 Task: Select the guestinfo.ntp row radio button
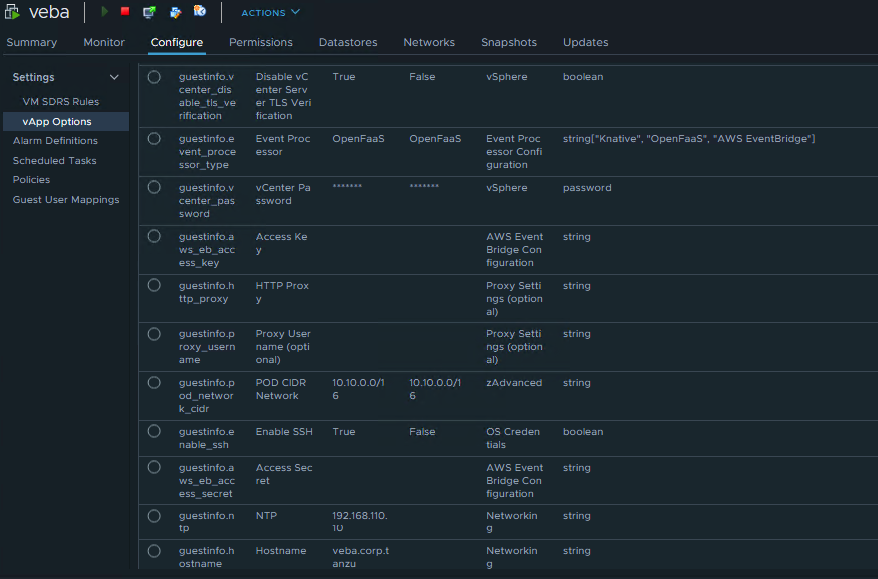click(x=154, y=516)
